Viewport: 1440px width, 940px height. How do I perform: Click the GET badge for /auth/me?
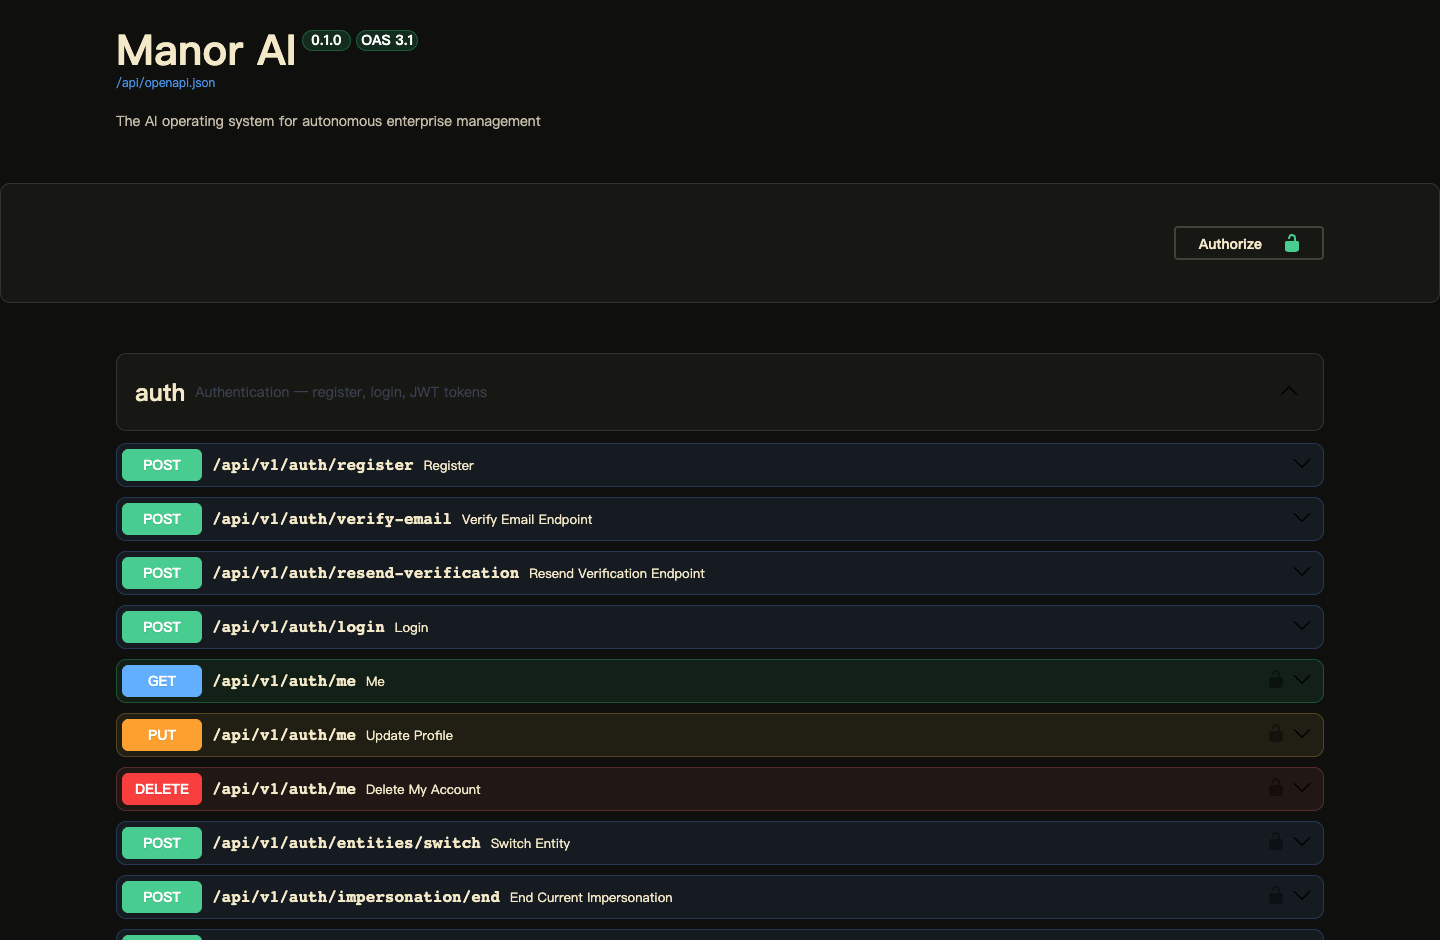tap(162, 681)
